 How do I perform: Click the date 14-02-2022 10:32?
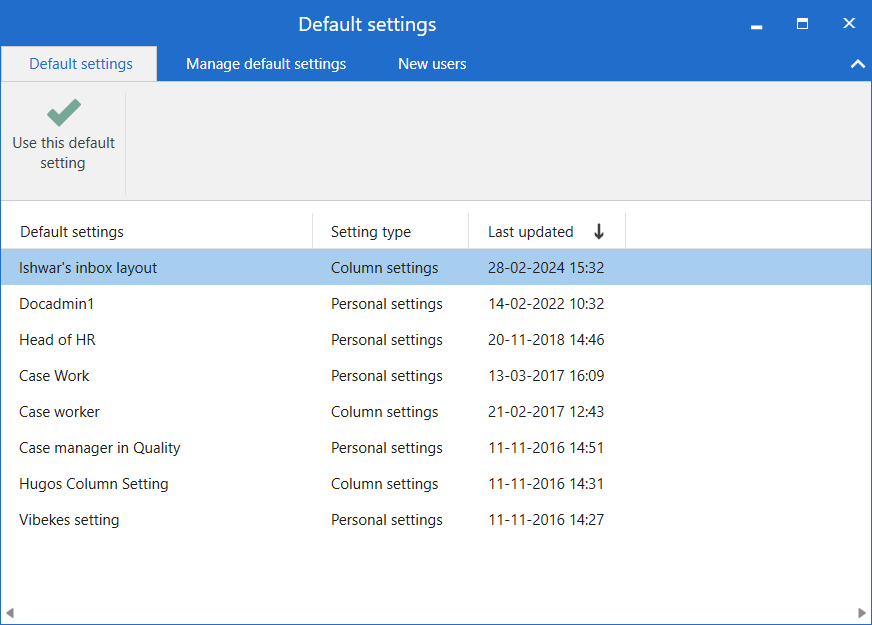click(x=546, y=304)
